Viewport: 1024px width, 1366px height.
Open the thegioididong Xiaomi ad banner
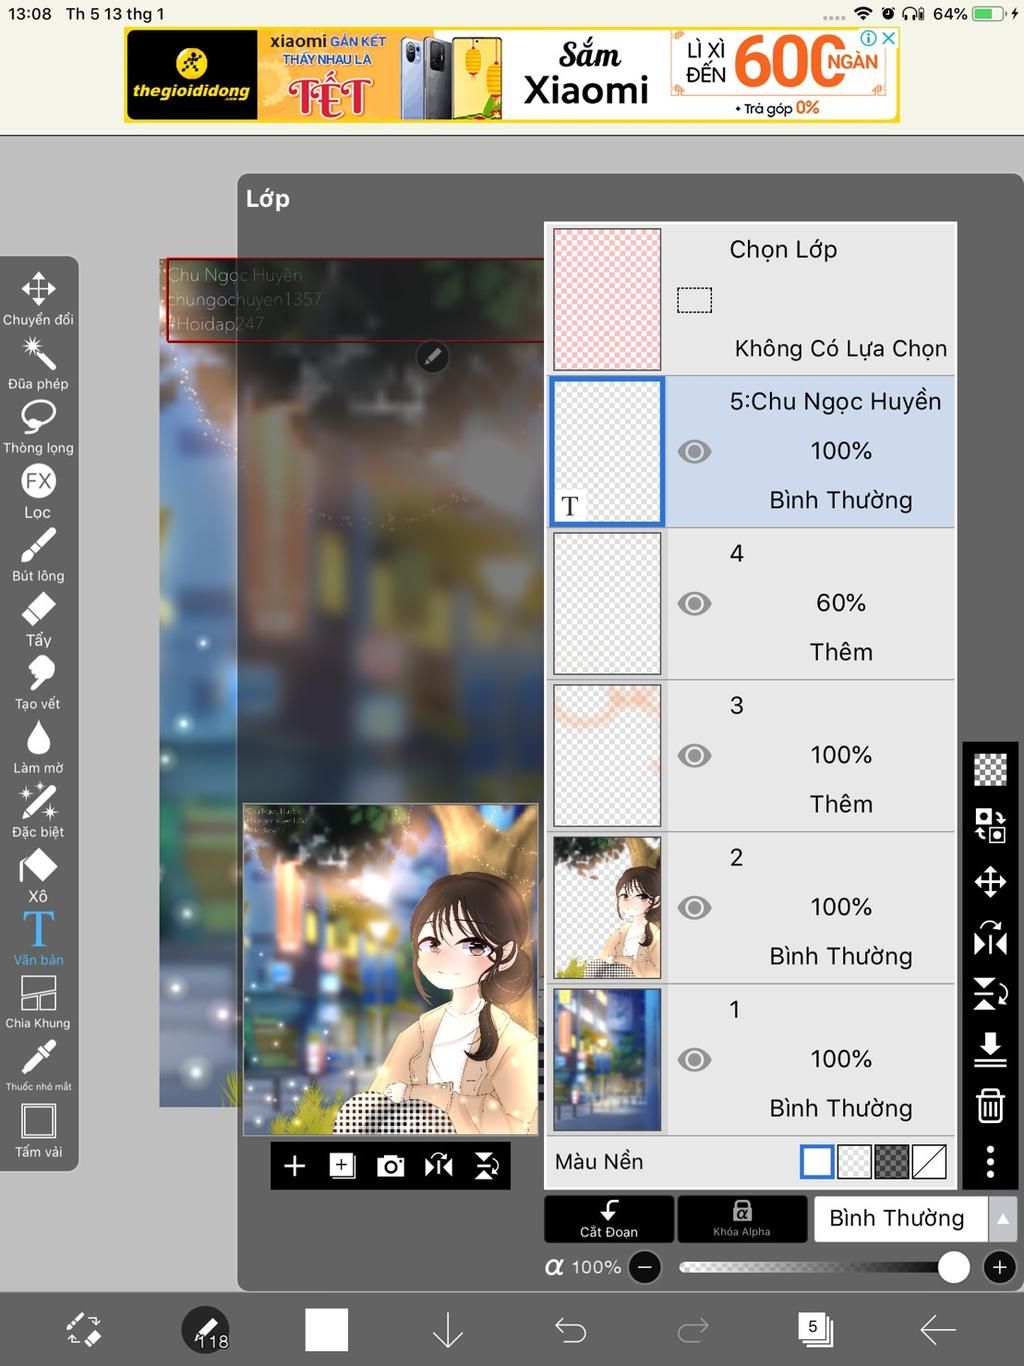[x=512, y=76]
